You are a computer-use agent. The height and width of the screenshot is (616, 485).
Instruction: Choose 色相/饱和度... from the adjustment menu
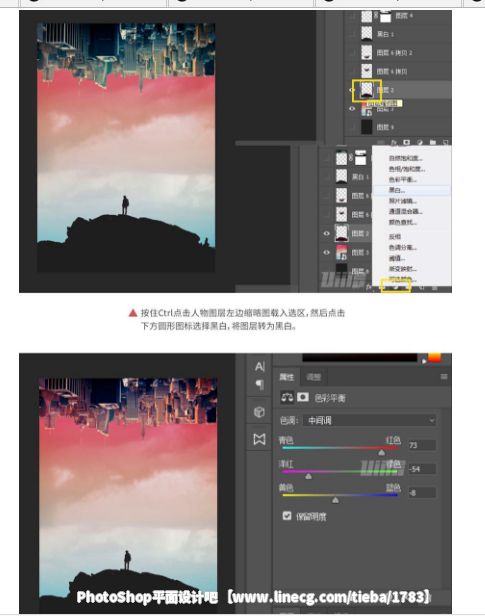coord(411,169)
